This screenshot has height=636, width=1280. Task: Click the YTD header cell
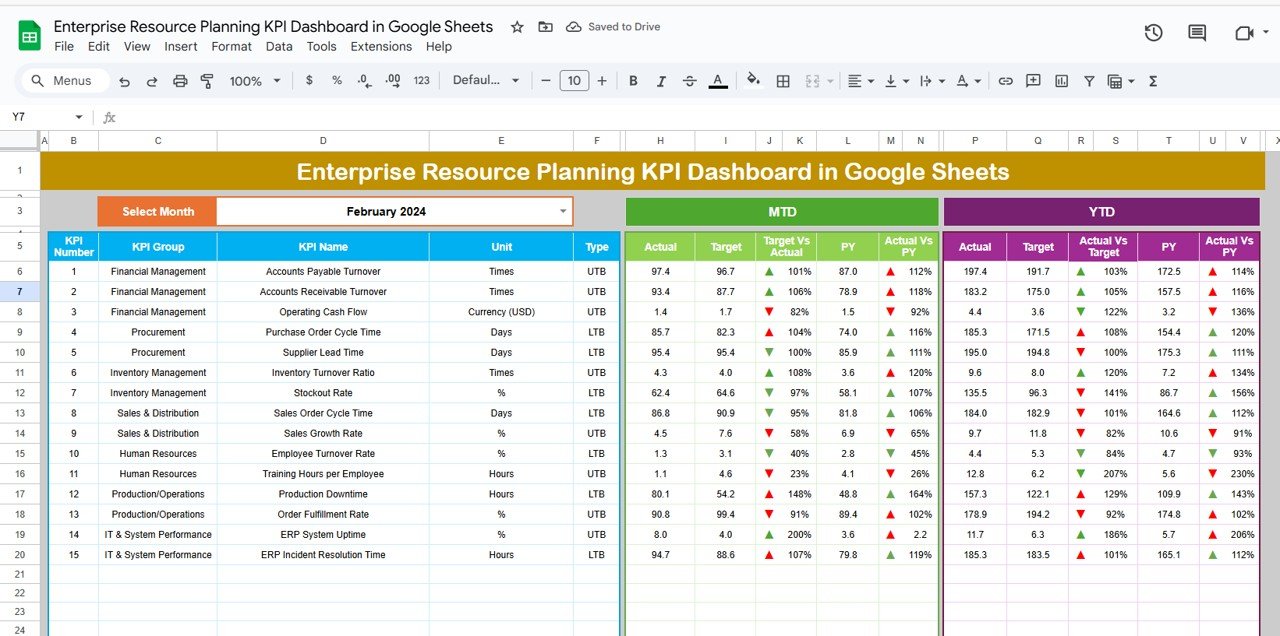point(1101,211)
